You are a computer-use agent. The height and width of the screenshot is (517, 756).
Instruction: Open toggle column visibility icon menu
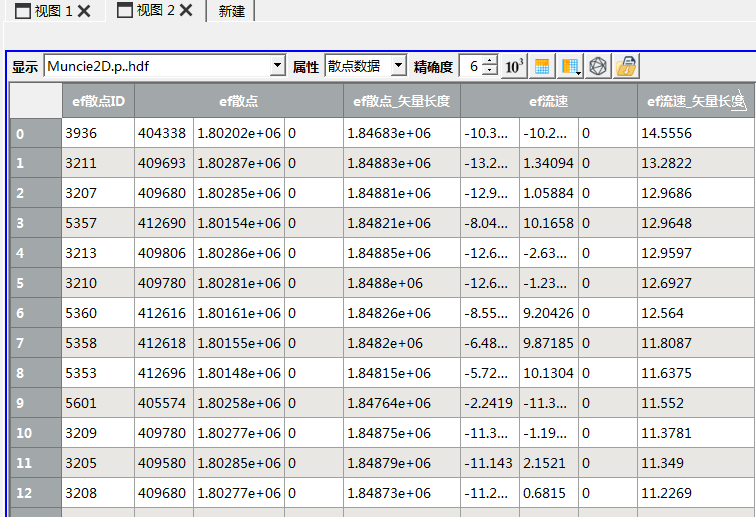pos(570,66)
